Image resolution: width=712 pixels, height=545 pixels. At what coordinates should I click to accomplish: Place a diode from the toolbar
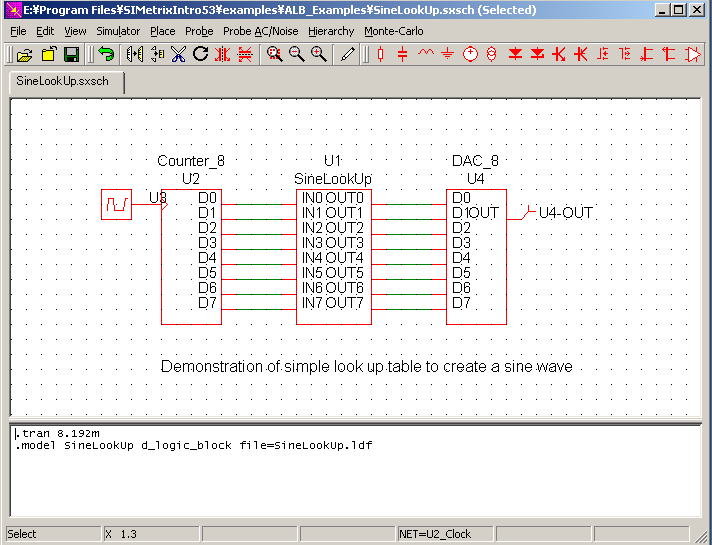click(515, 54)
